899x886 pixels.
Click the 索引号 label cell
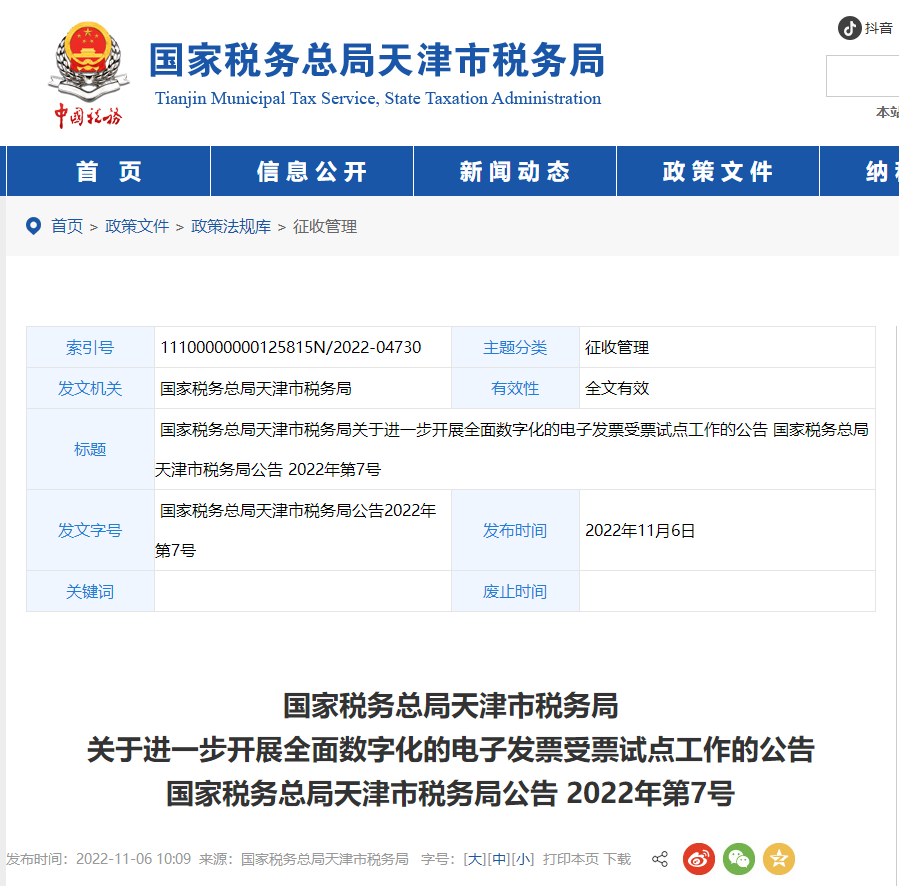(x=90, y=348)
